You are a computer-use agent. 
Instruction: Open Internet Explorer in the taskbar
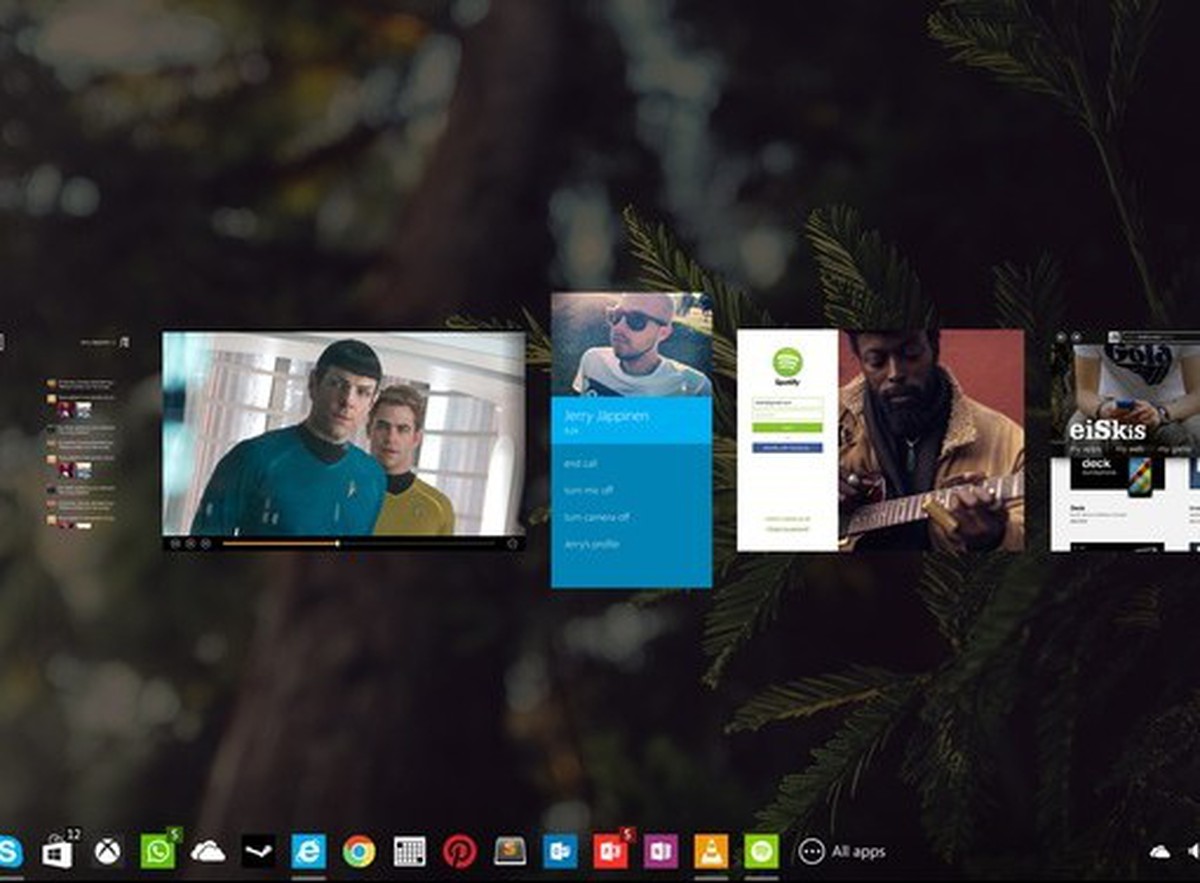(x=309, y=852)
